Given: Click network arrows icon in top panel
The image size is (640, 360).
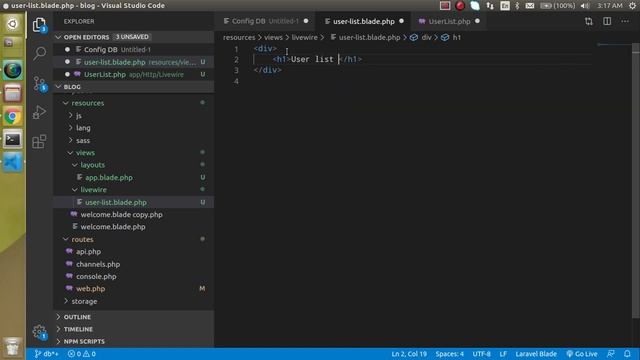Looking at the screenshot, I should pyautogui.click(x=490, y=6).
